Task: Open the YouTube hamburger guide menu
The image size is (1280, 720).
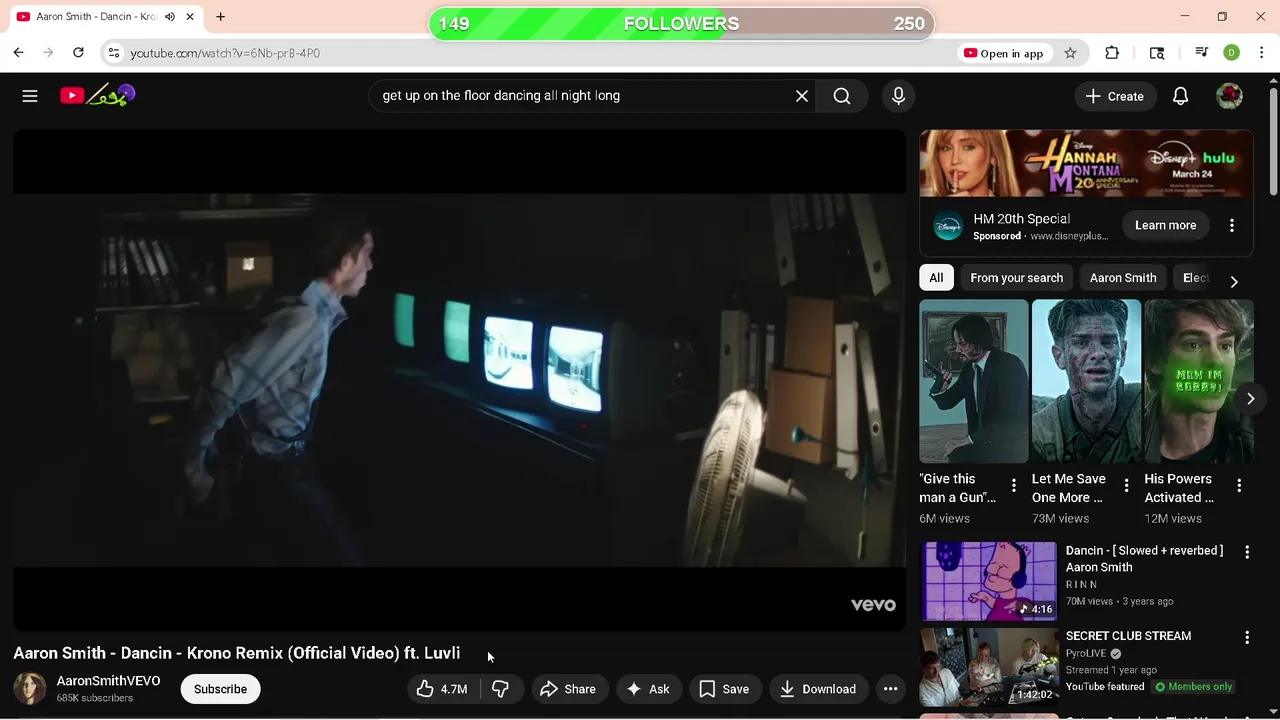Action: (x=30, y=96)
